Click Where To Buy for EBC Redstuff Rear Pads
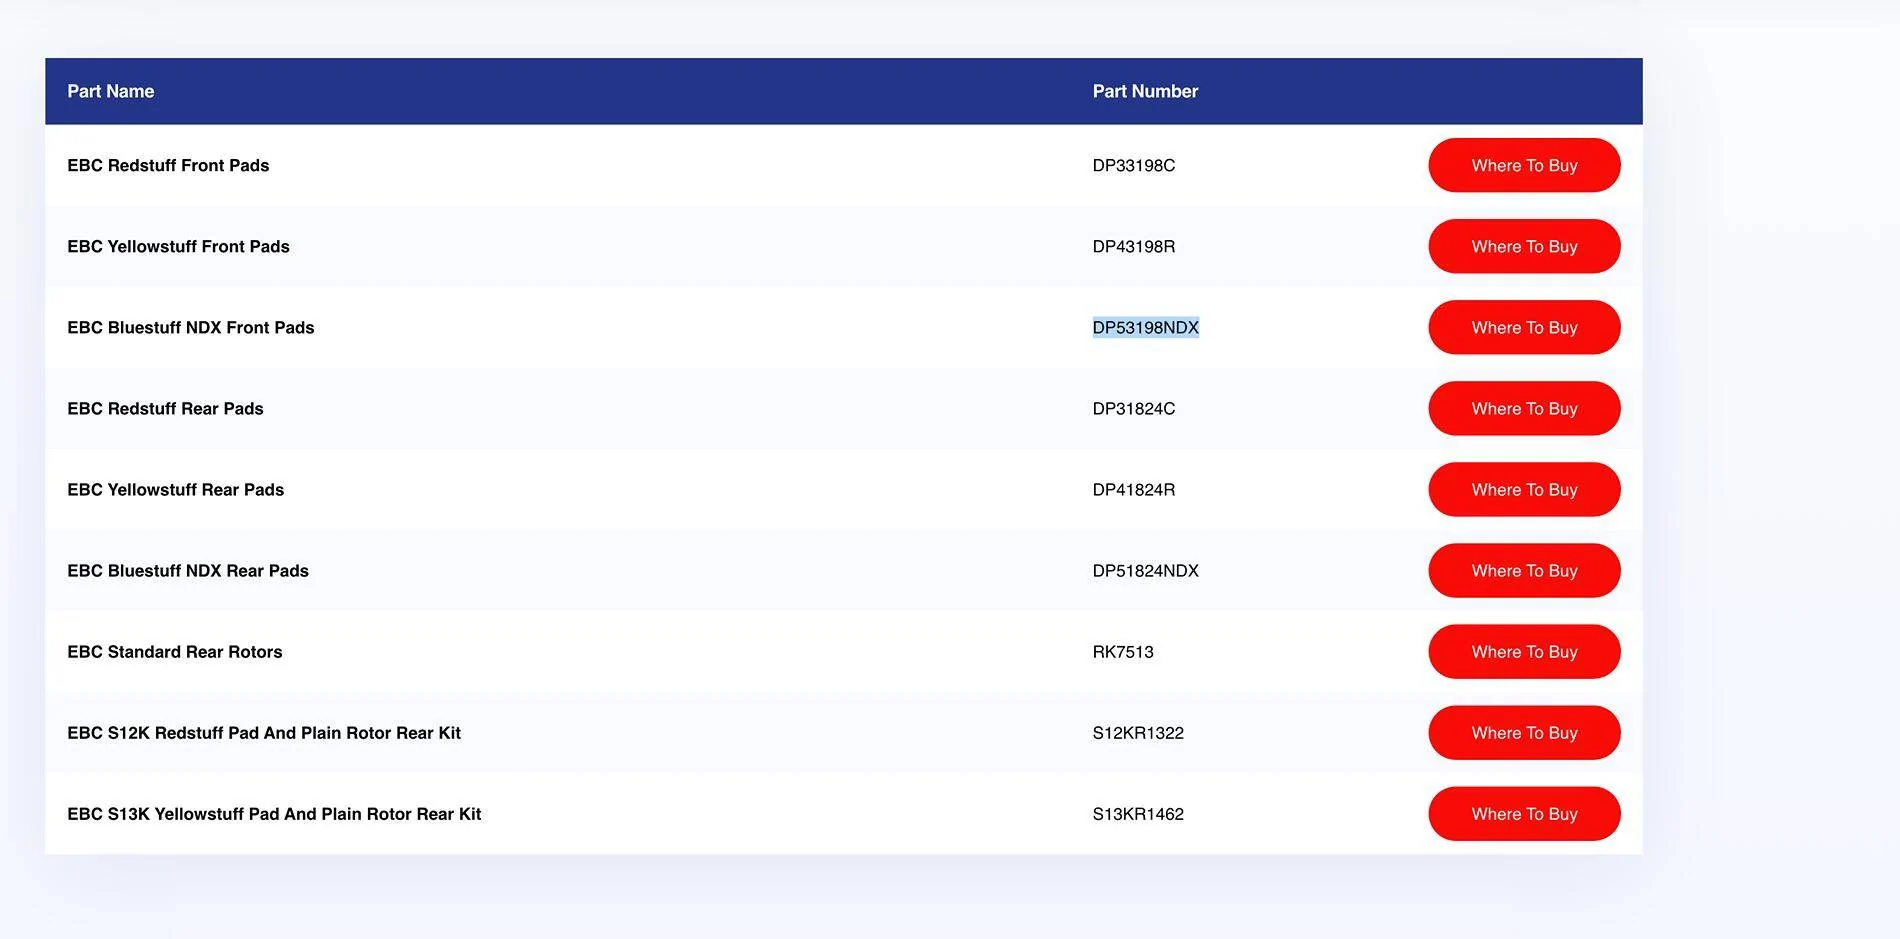The image size is (1900, 939). pyautogui.click(x=1524, y=408)
